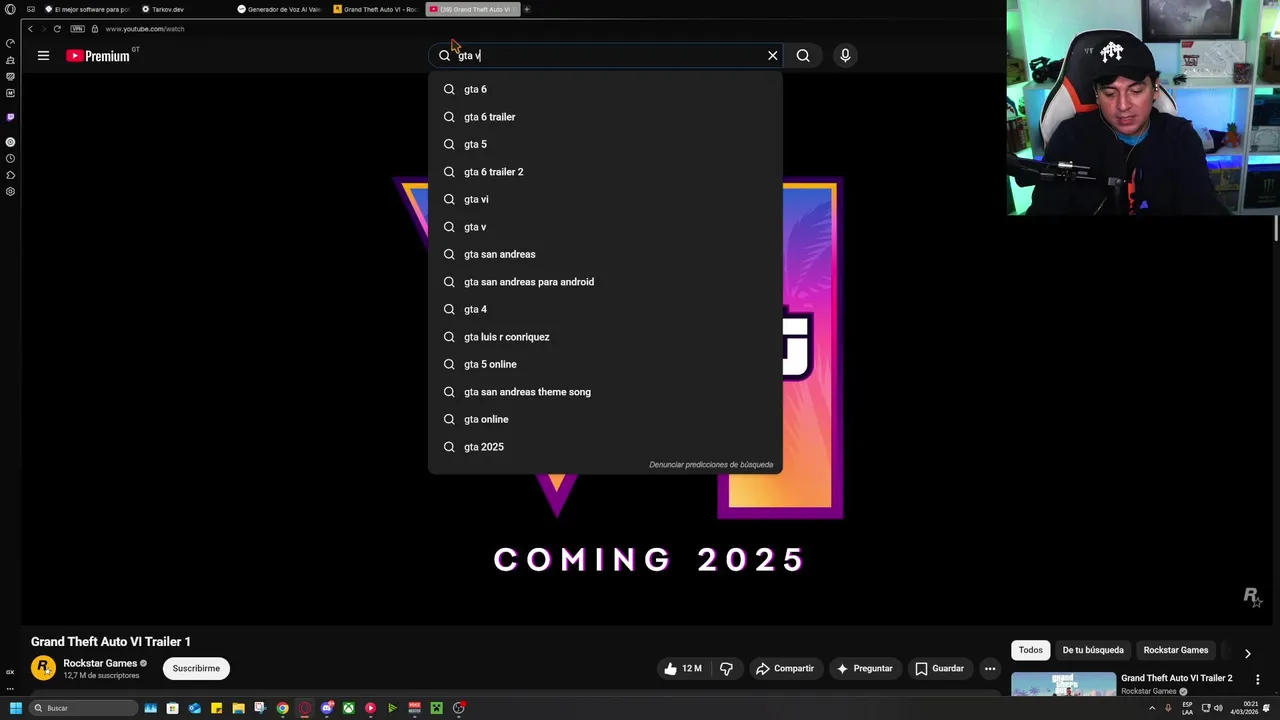Viewport: 1280px width, 720px height.
Task: Clear the search box with X
Action: click(772, 56)
